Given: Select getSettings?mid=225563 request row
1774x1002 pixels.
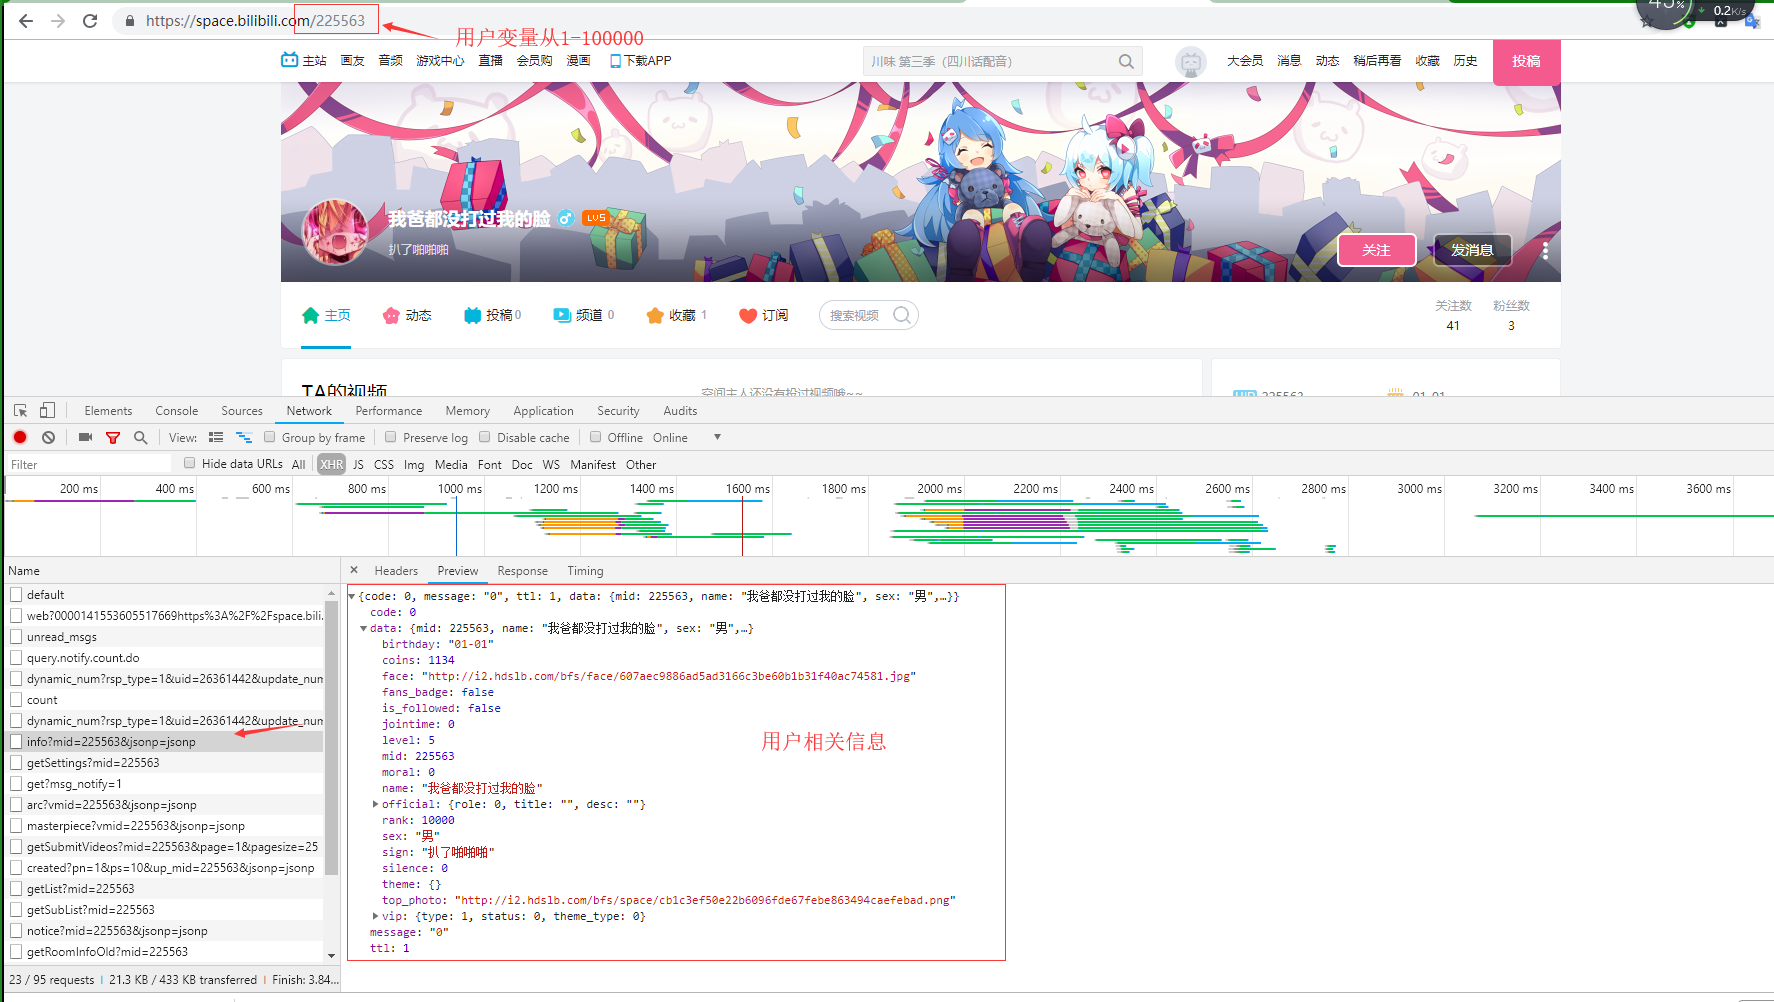Looking at the screenshot, I should [165, 762].
